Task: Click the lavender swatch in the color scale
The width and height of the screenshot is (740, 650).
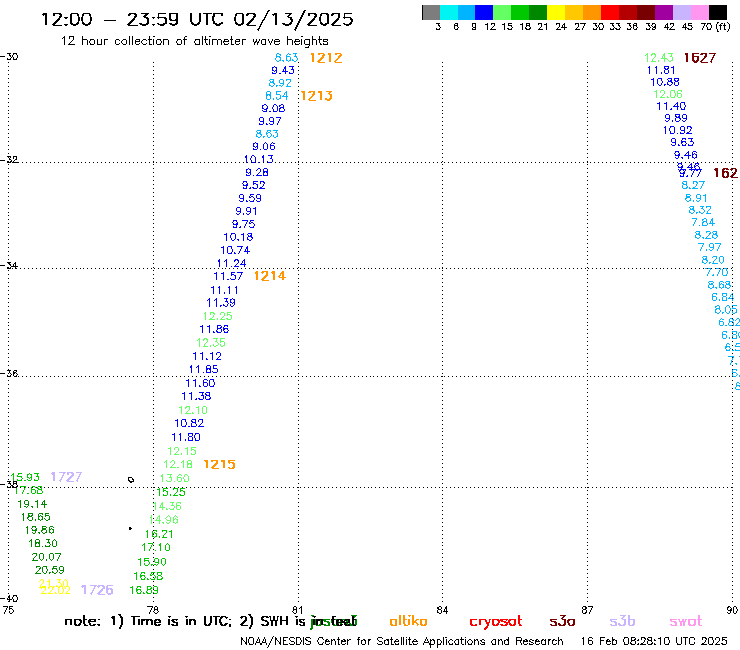Action: pos(681,12)
